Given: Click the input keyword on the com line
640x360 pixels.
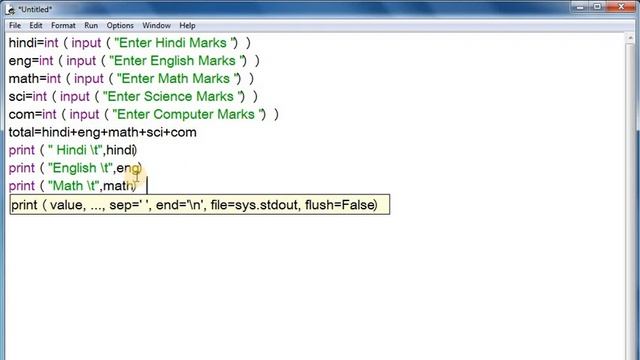Looking at the screenshot, I should (84, 114).
